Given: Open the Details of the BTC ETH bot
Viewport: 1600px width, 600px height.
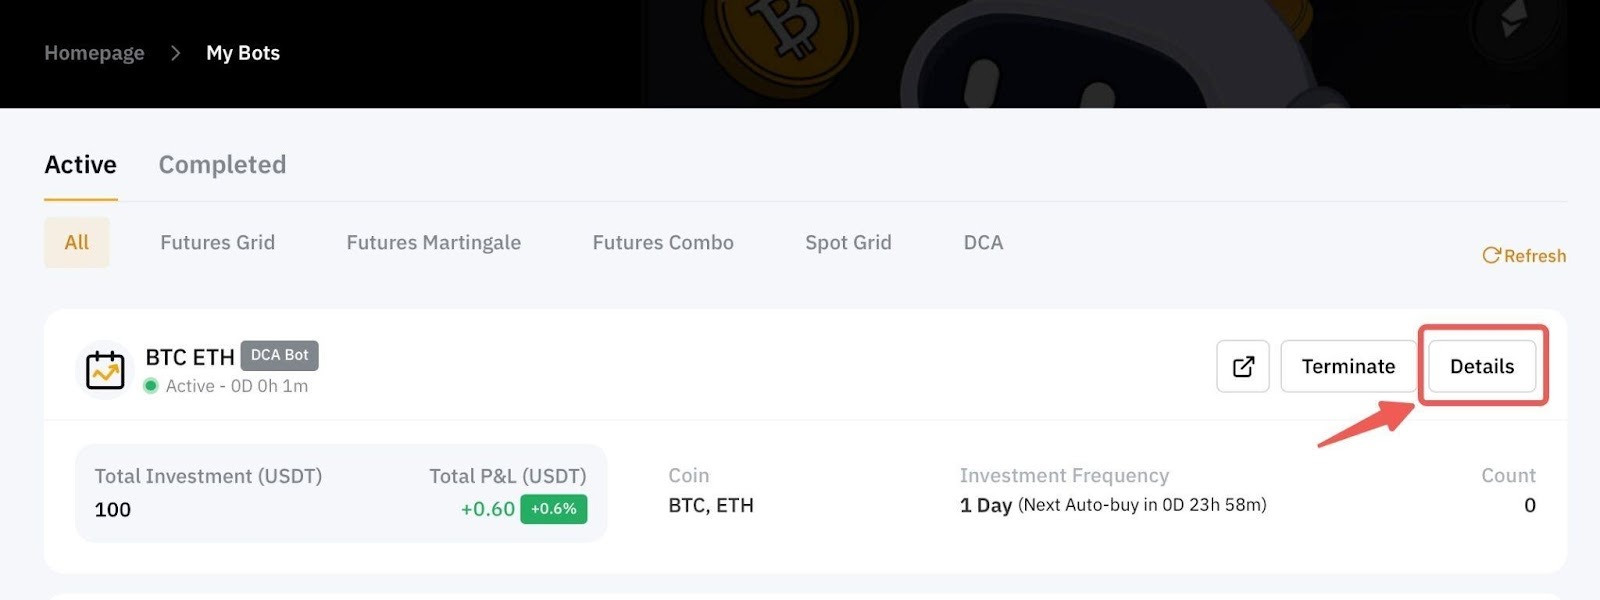Looking at the screenshot, I should 1482,367.
